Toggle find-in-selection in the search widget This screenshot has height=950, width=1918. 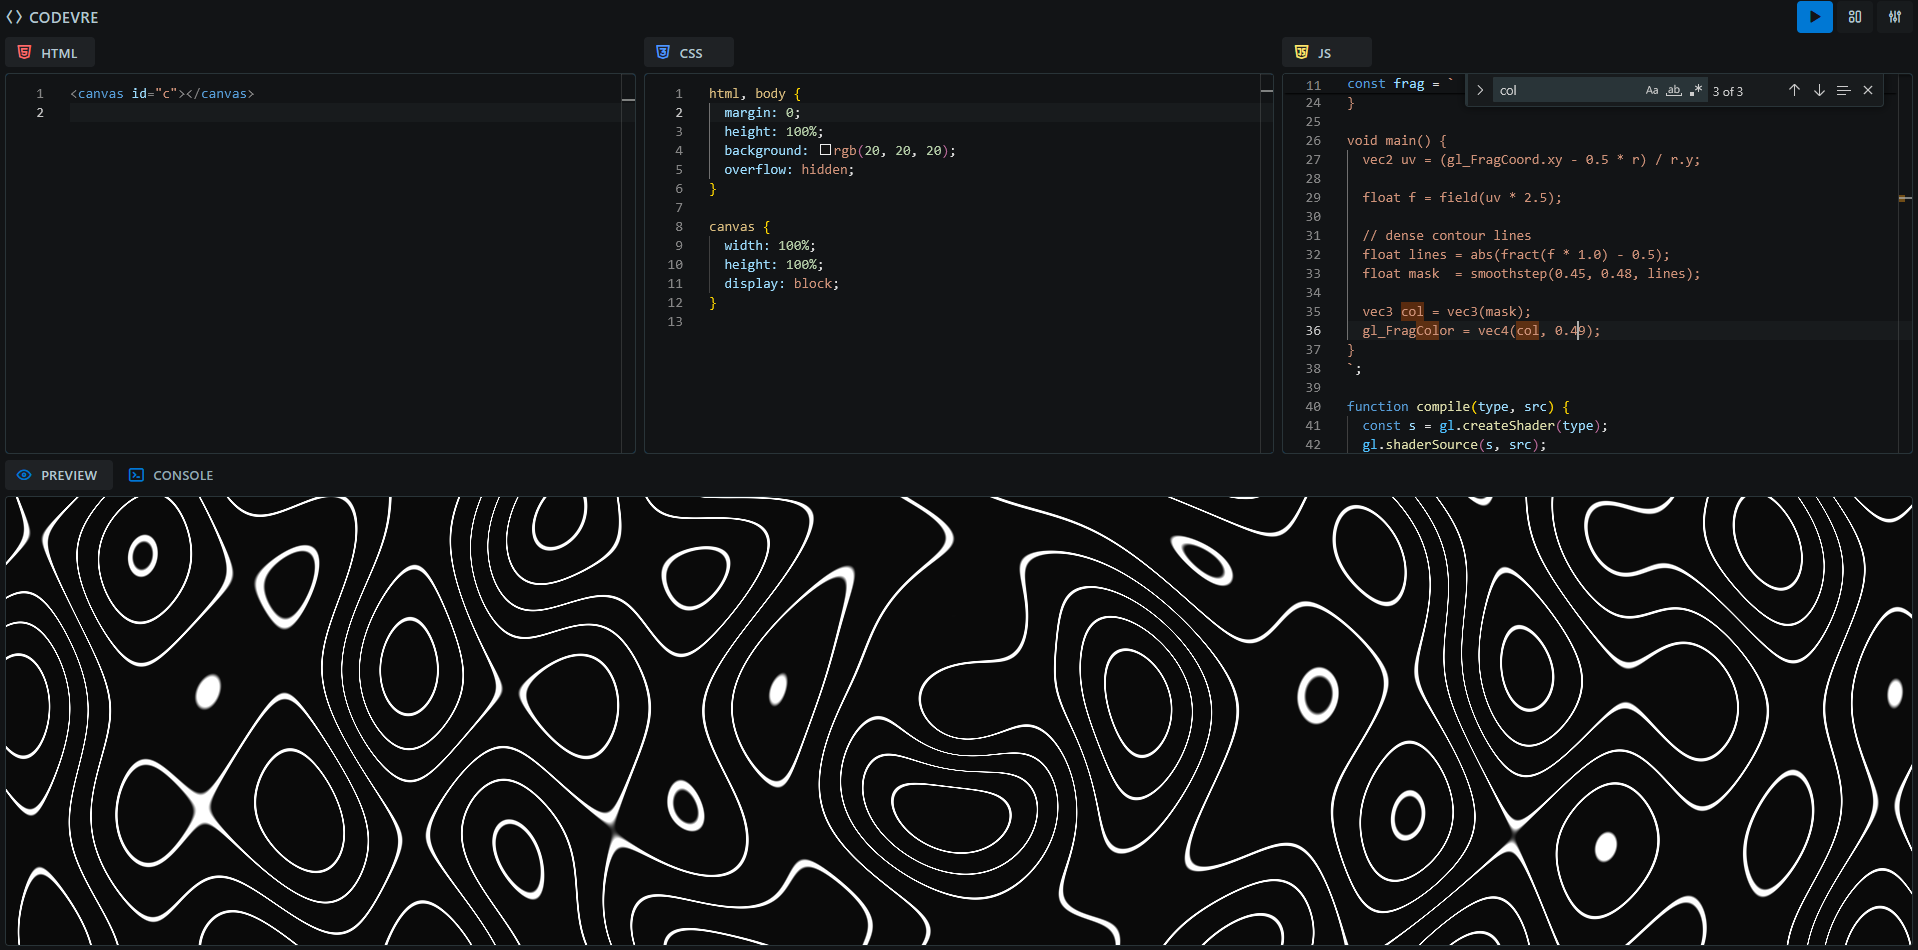point(1843,90)
